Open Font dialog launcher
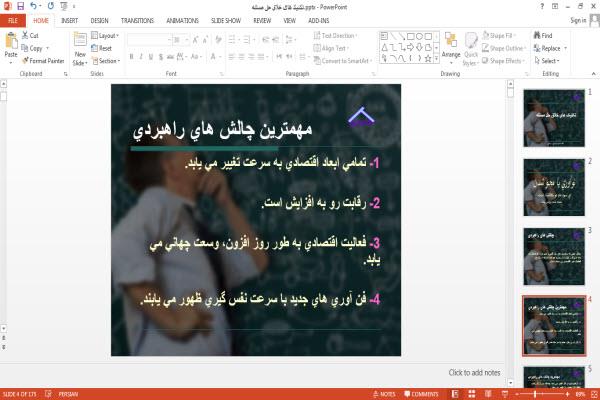This screenshot has width=600, height=400. click(221, 74)
